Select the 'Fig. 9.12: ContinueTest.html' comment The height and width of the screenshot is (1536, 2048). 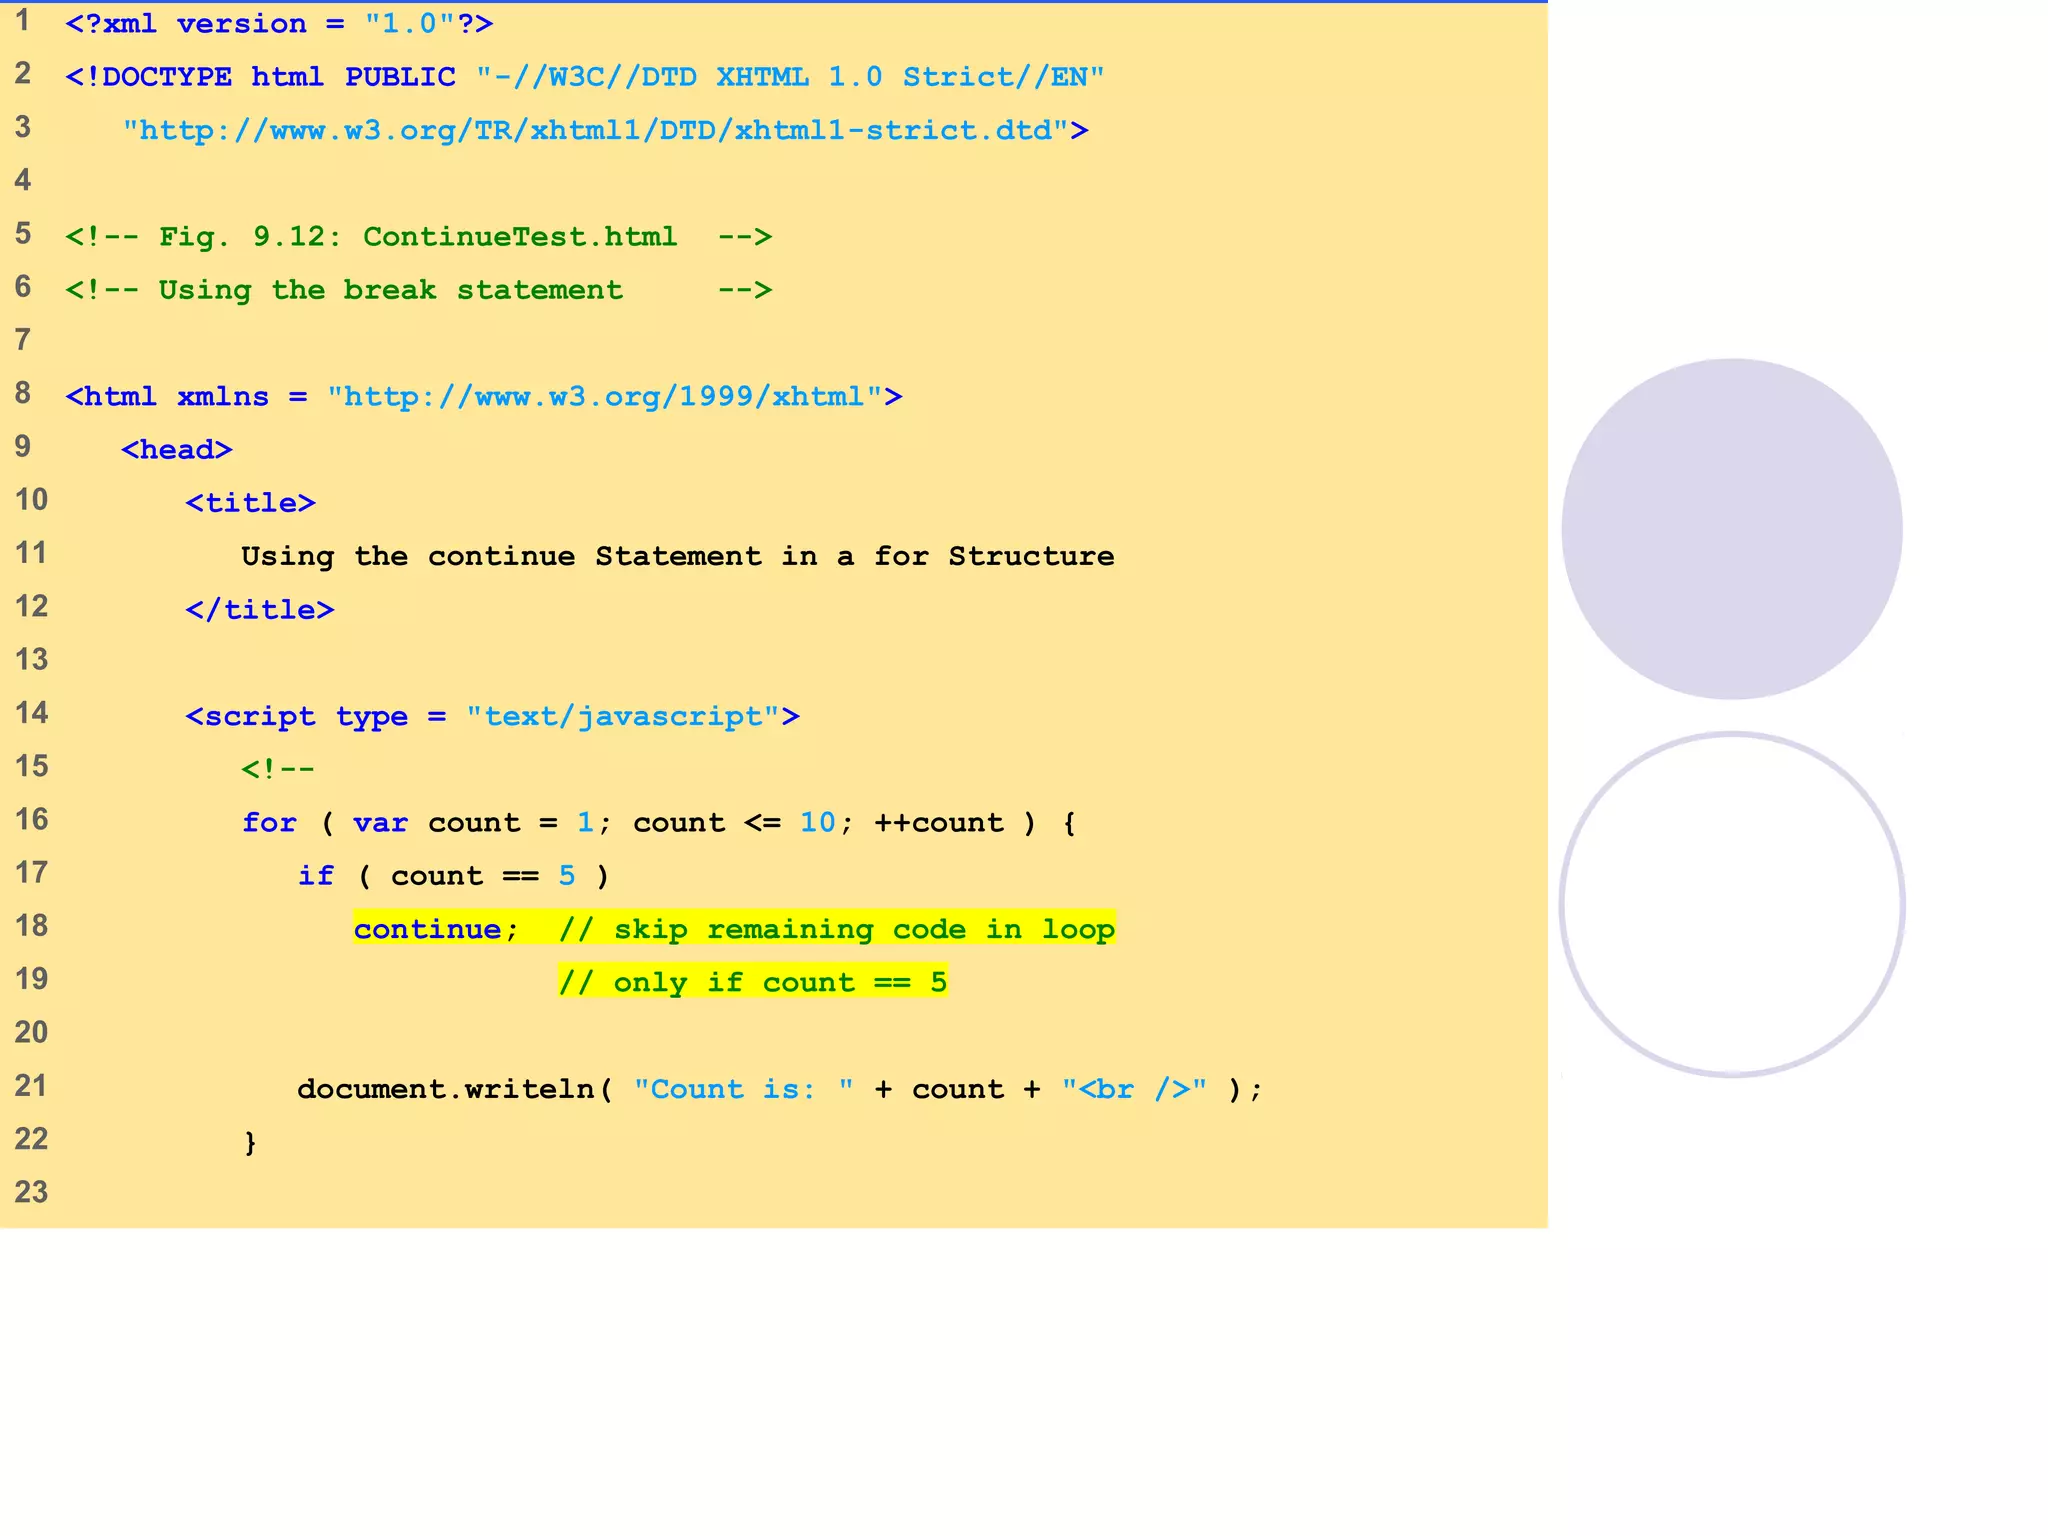tap(418, 237)
